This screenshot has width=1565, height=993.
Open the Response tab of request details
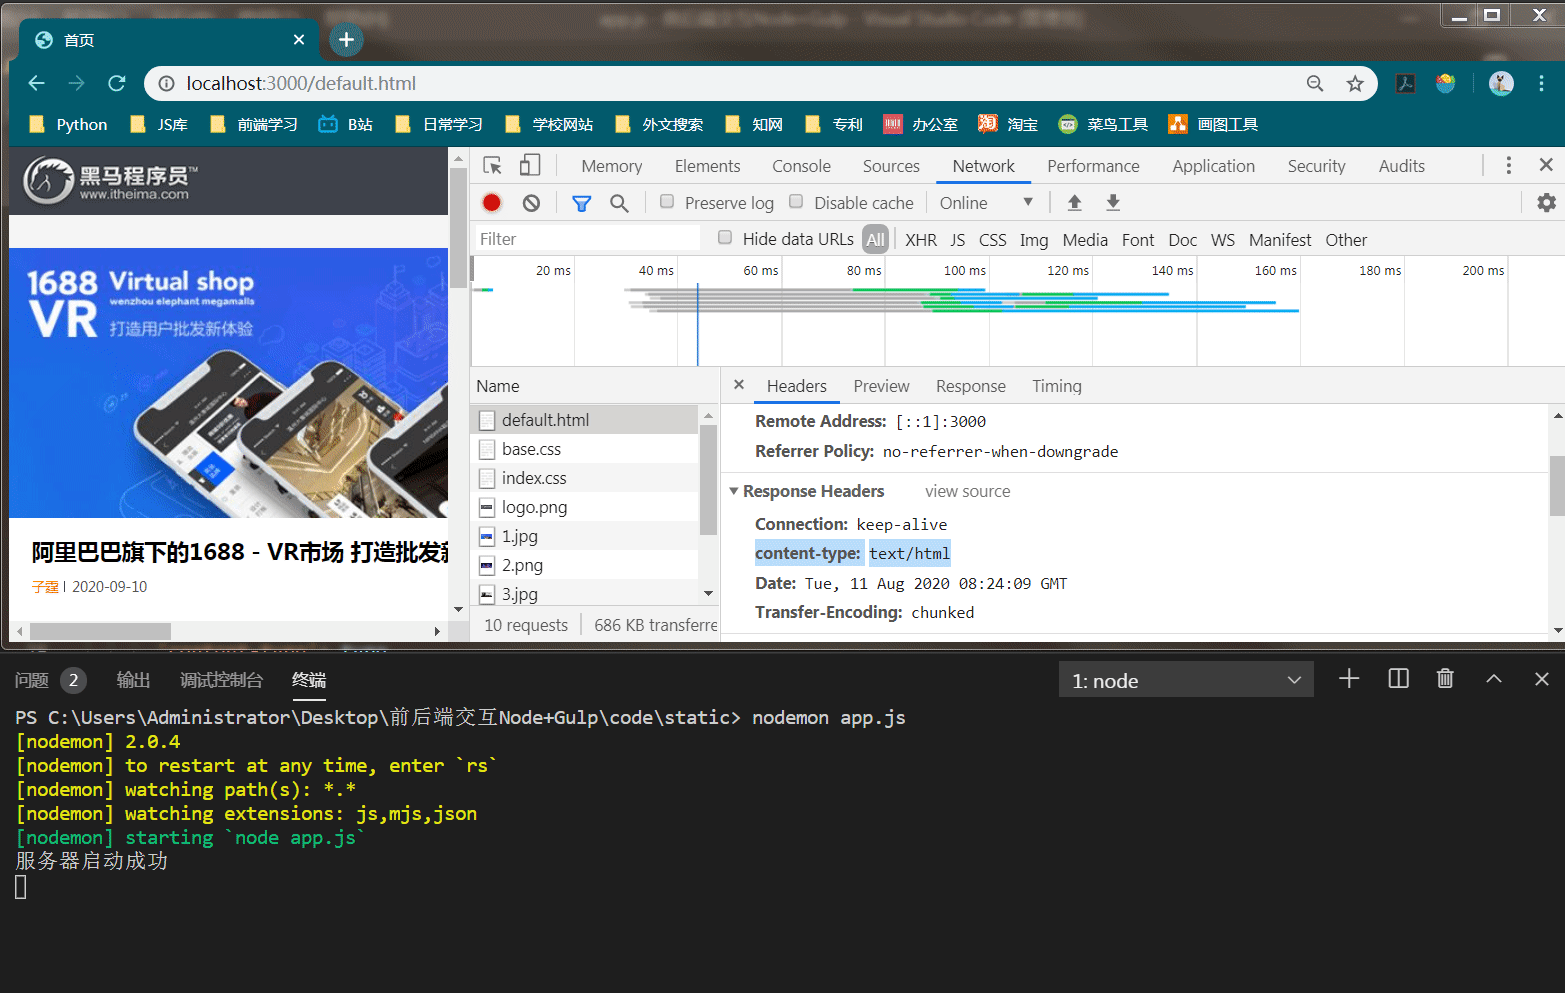[970, 386]
